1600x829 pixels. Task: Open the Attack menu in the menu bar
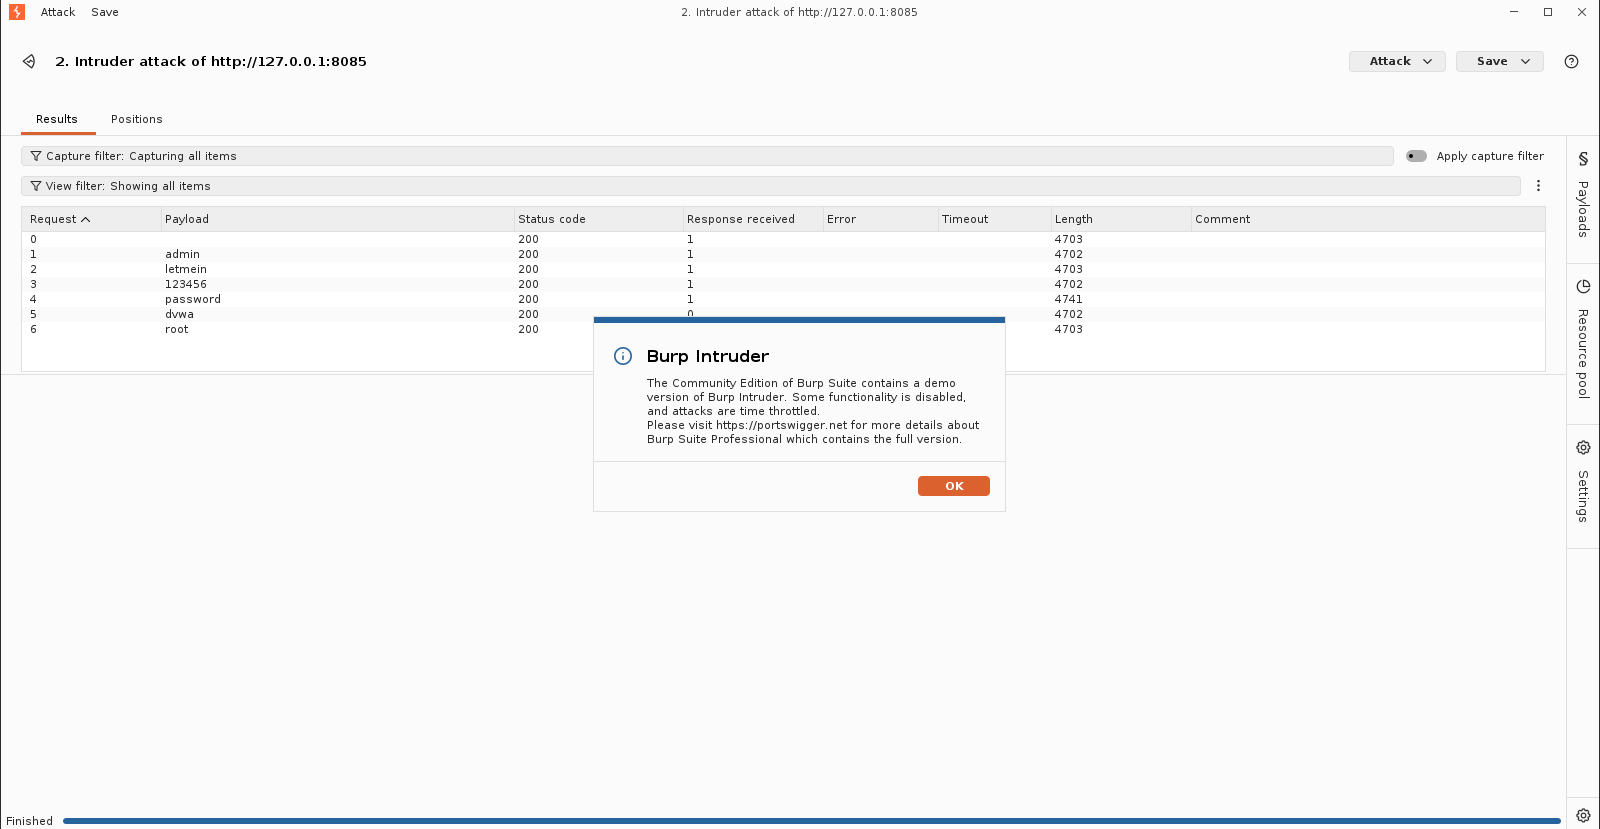(58, 12)
